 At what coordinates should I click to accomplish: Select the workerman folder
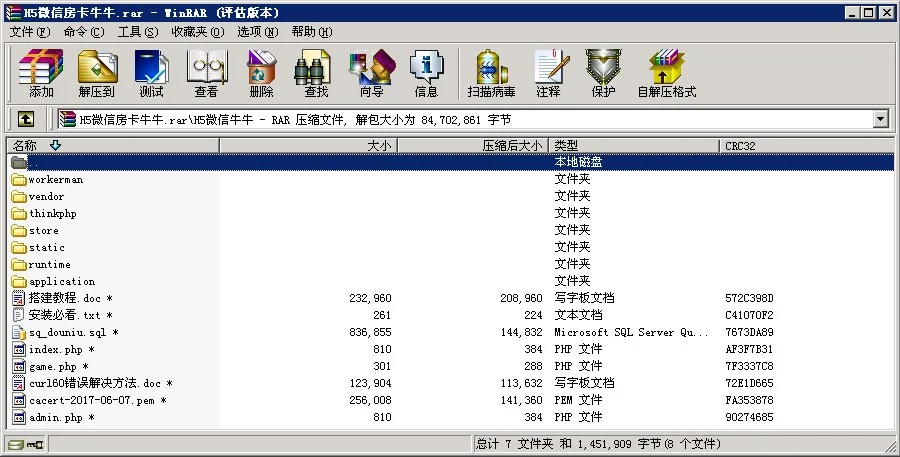(x=56, y=180)
